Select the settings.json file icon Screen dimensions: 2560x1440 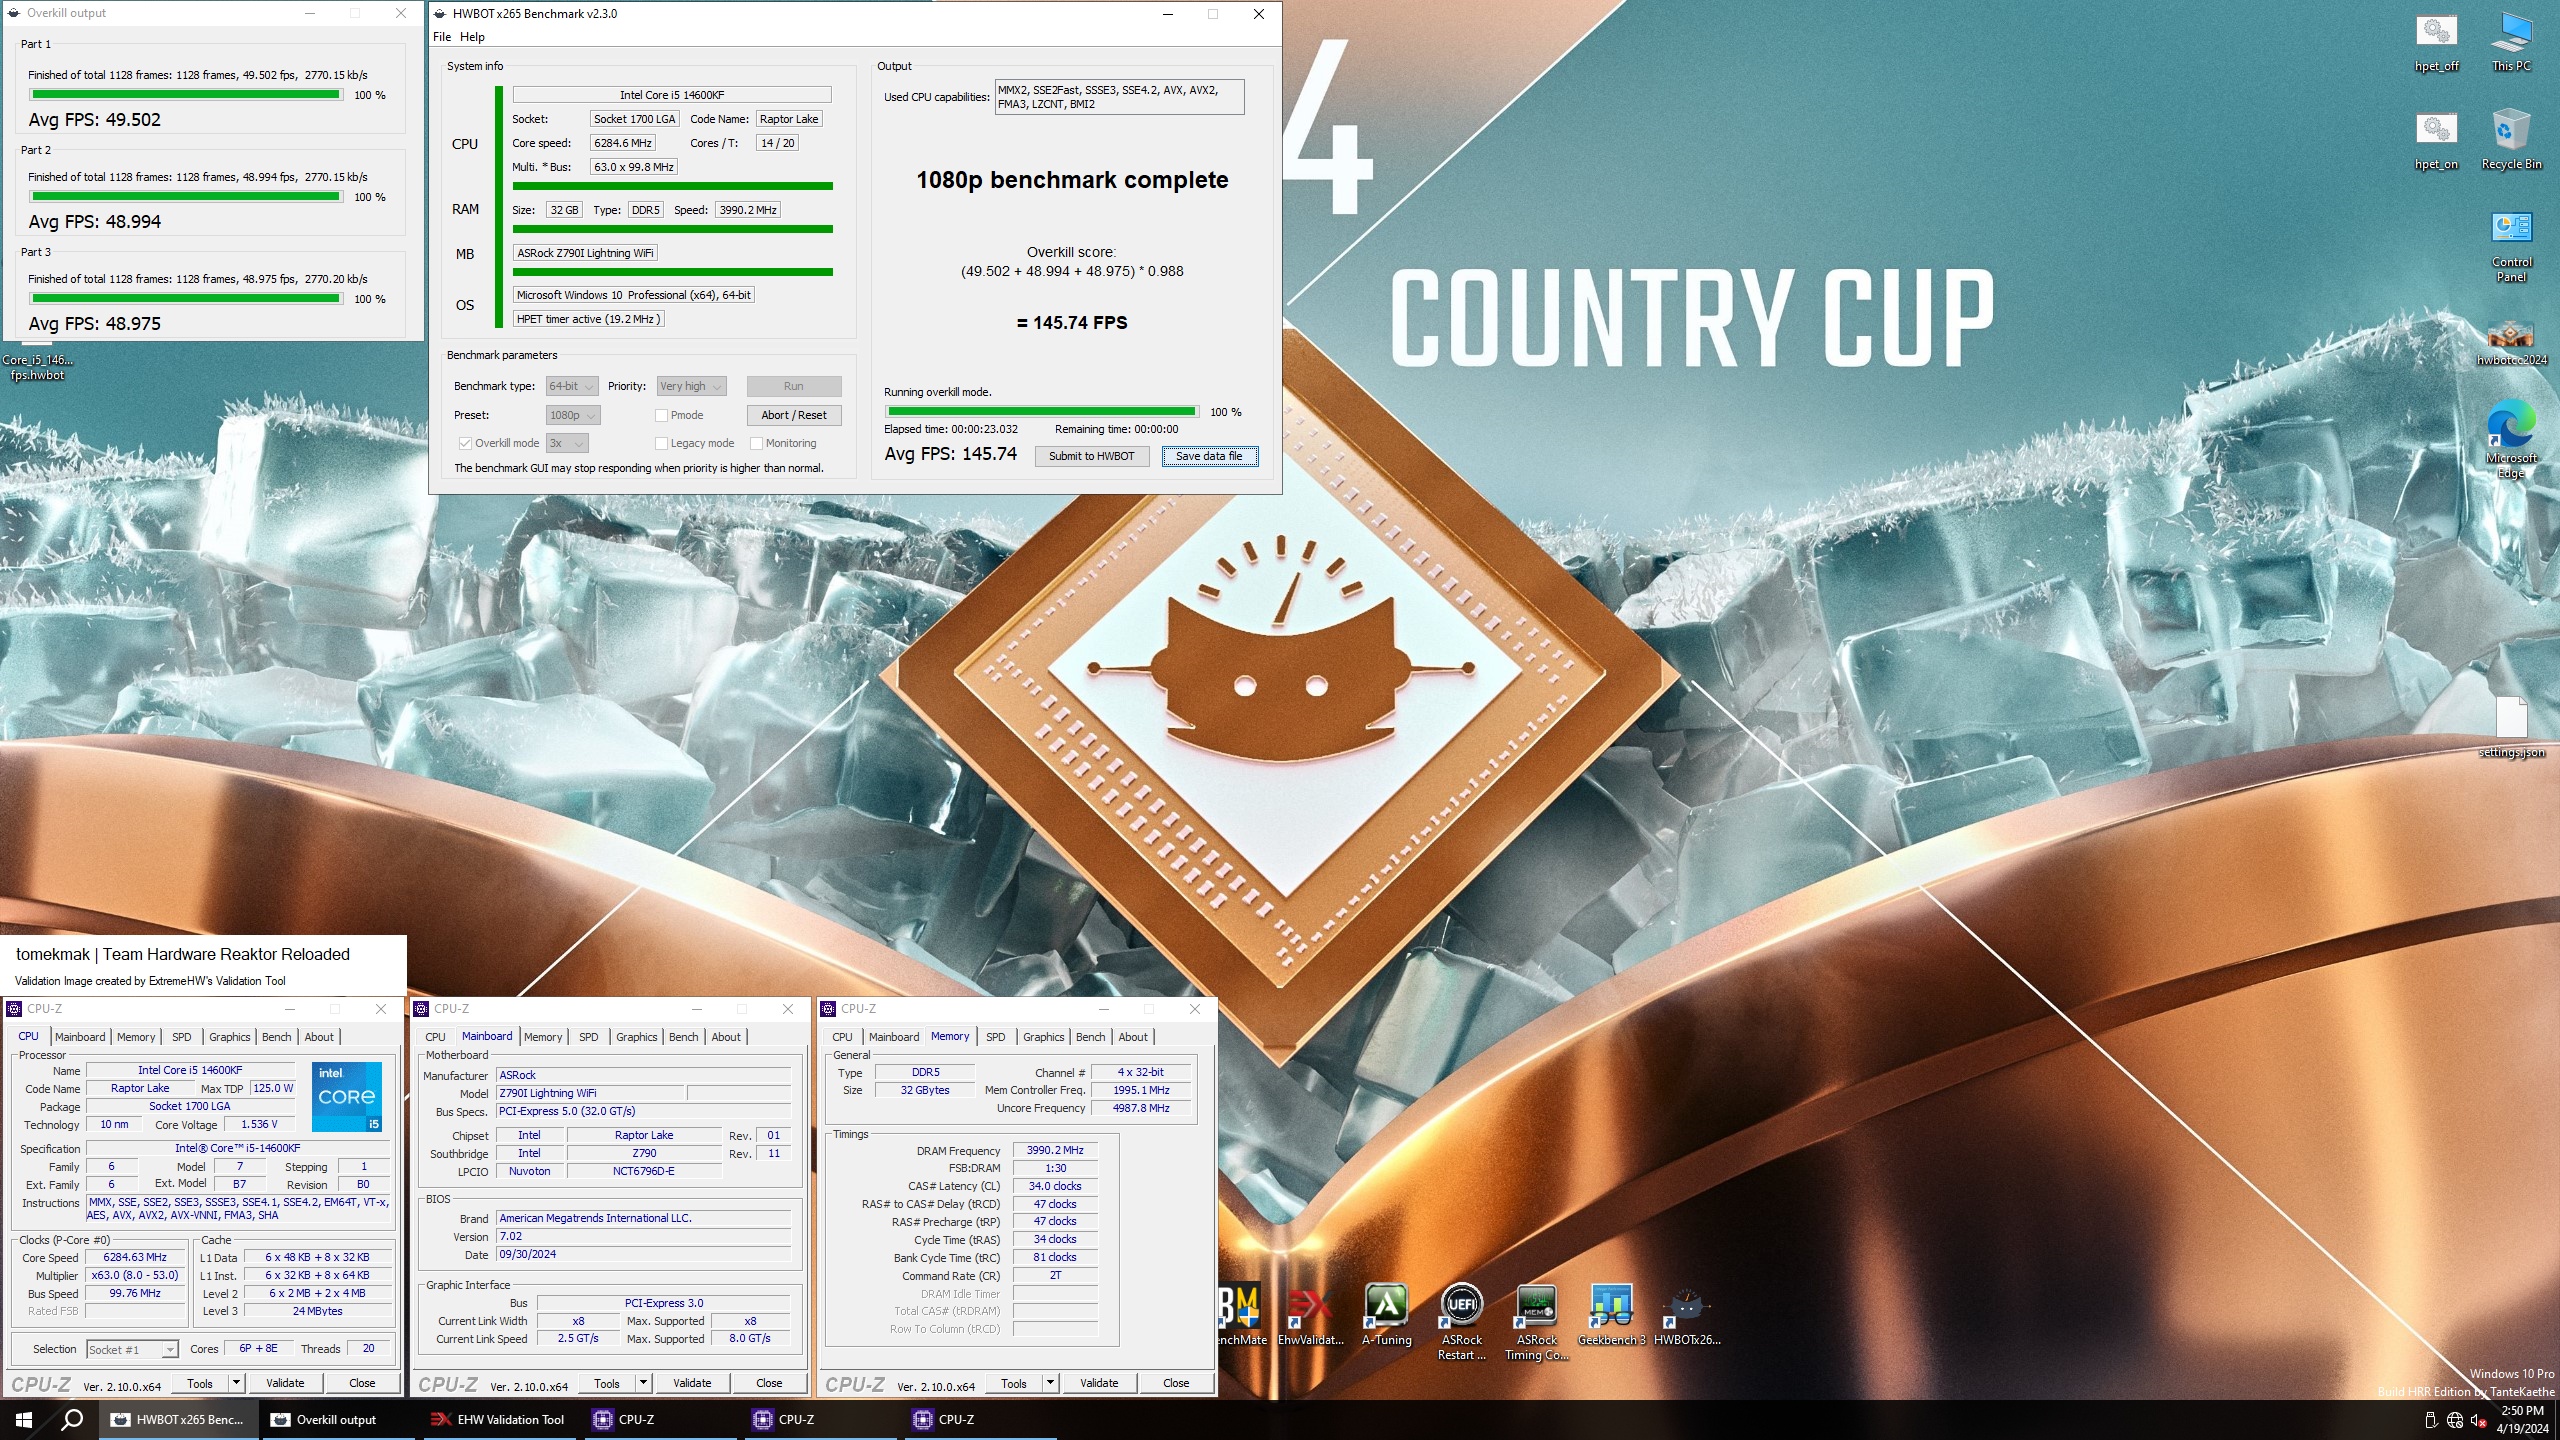click(2511, 727)
